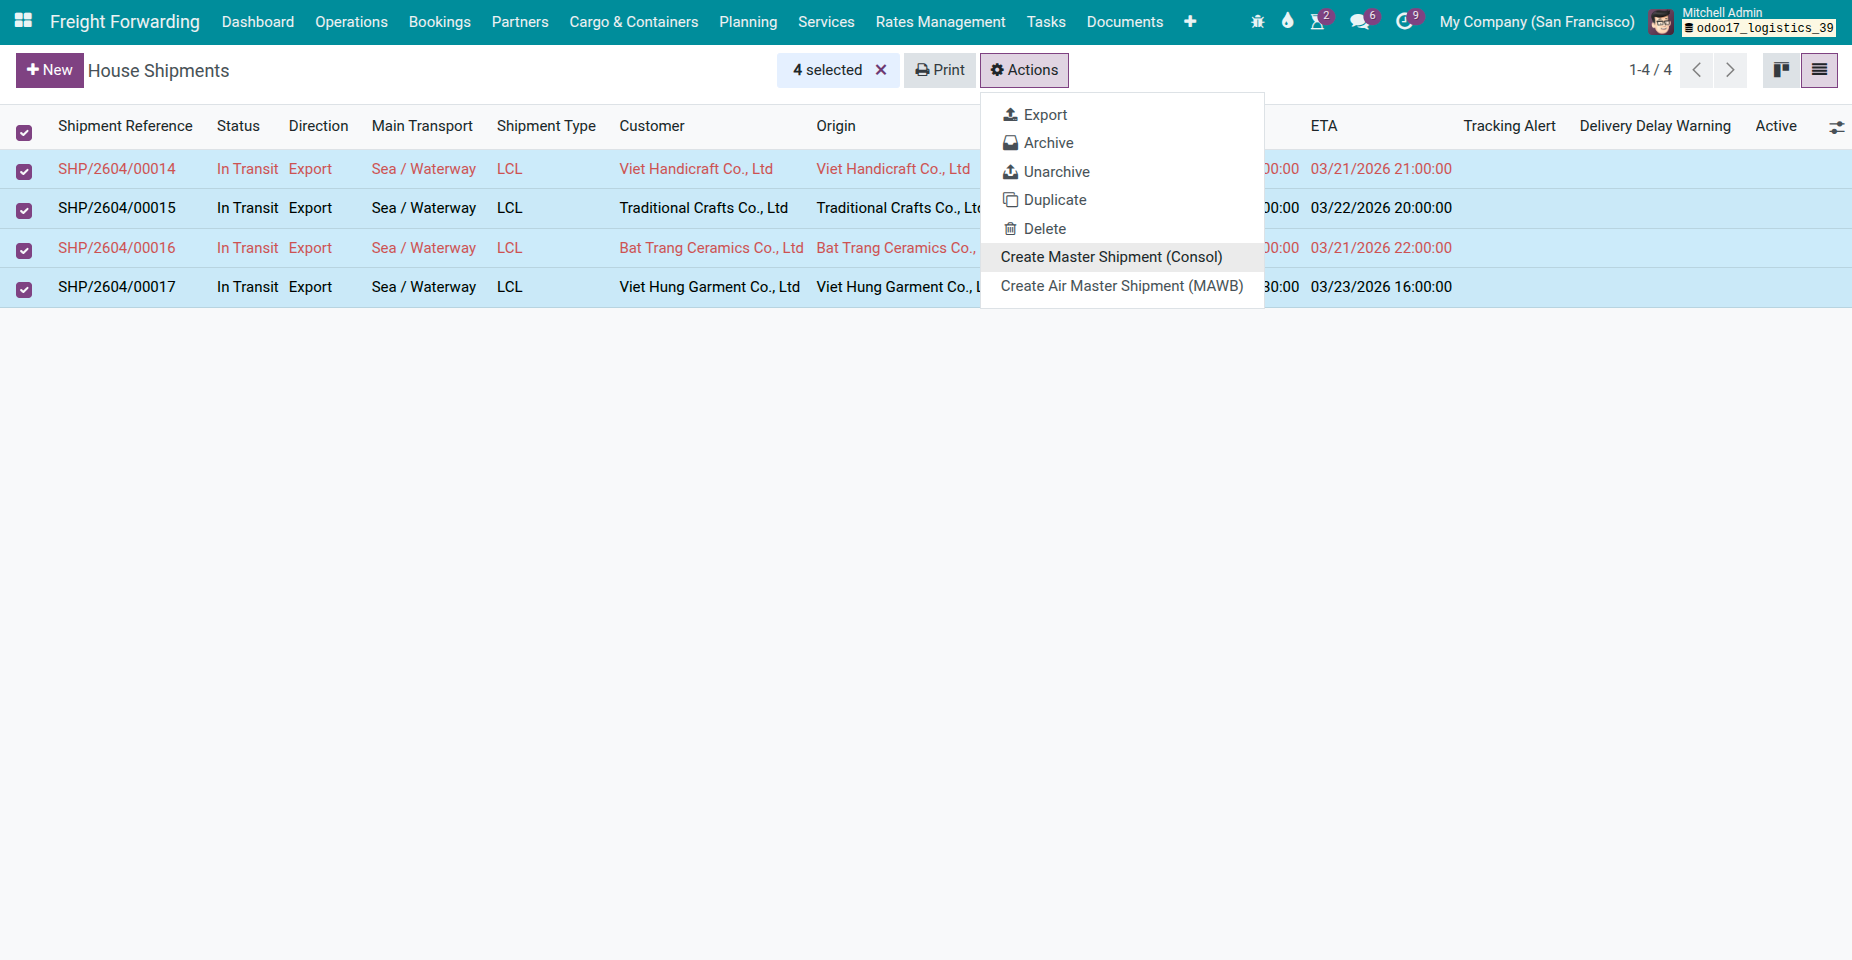Viewport: 1852px width, 960px height.
Task: Open the Rates Management menu
Action: 940,22
